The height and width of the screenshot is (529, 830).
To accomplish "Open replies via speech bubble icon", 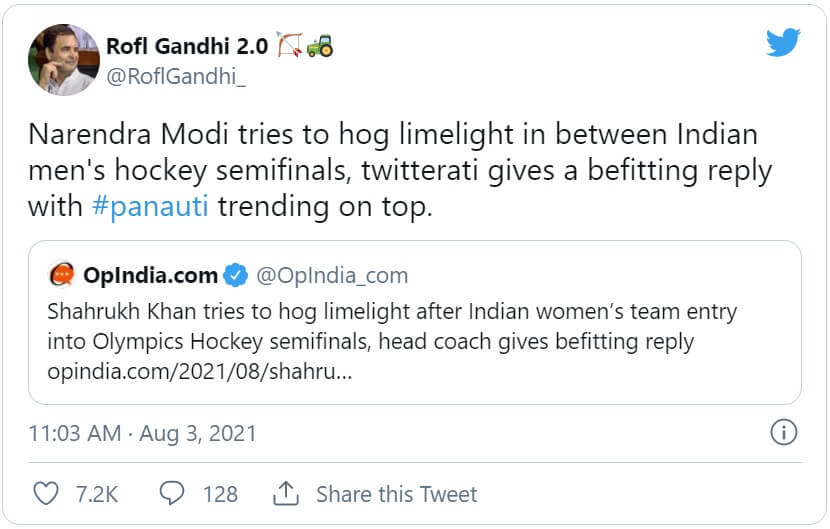I will point(173,493).
